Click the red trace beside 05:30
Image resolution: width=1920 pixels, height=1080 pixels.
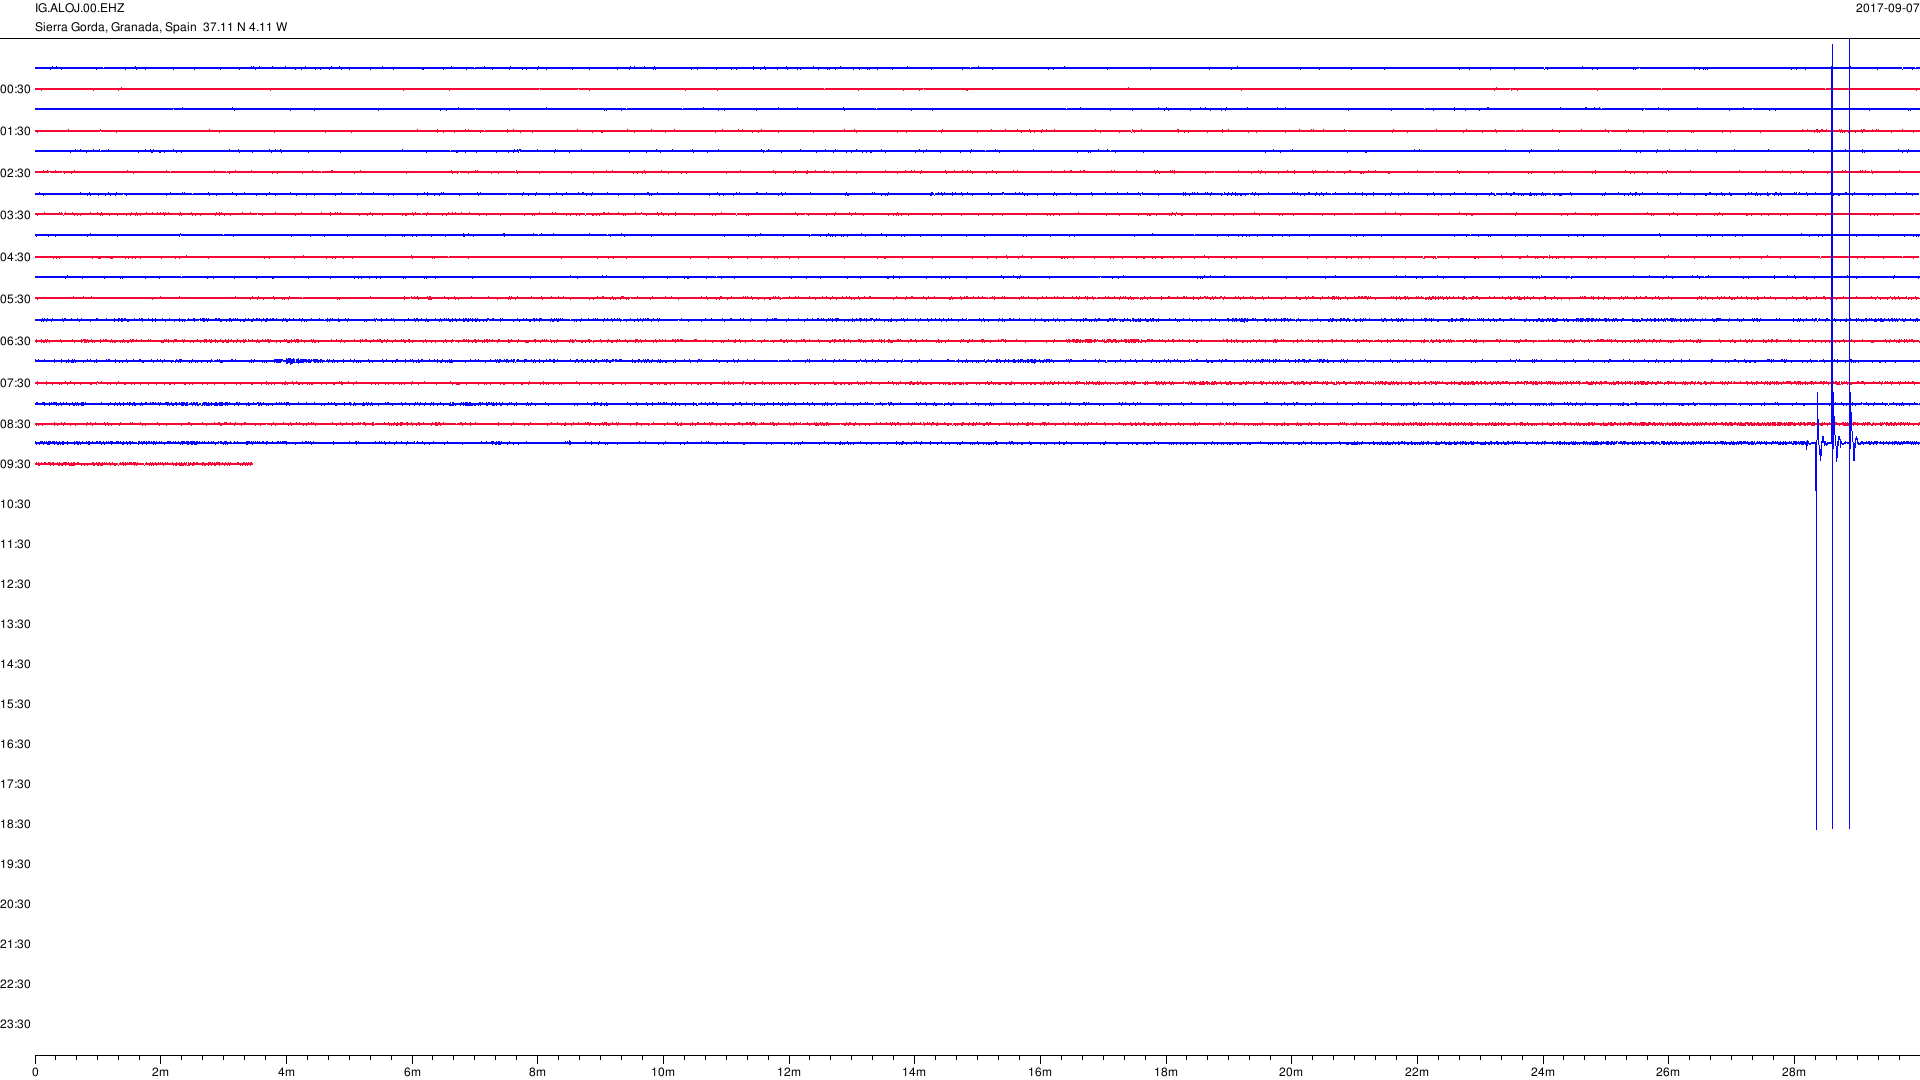coord(977,298)
